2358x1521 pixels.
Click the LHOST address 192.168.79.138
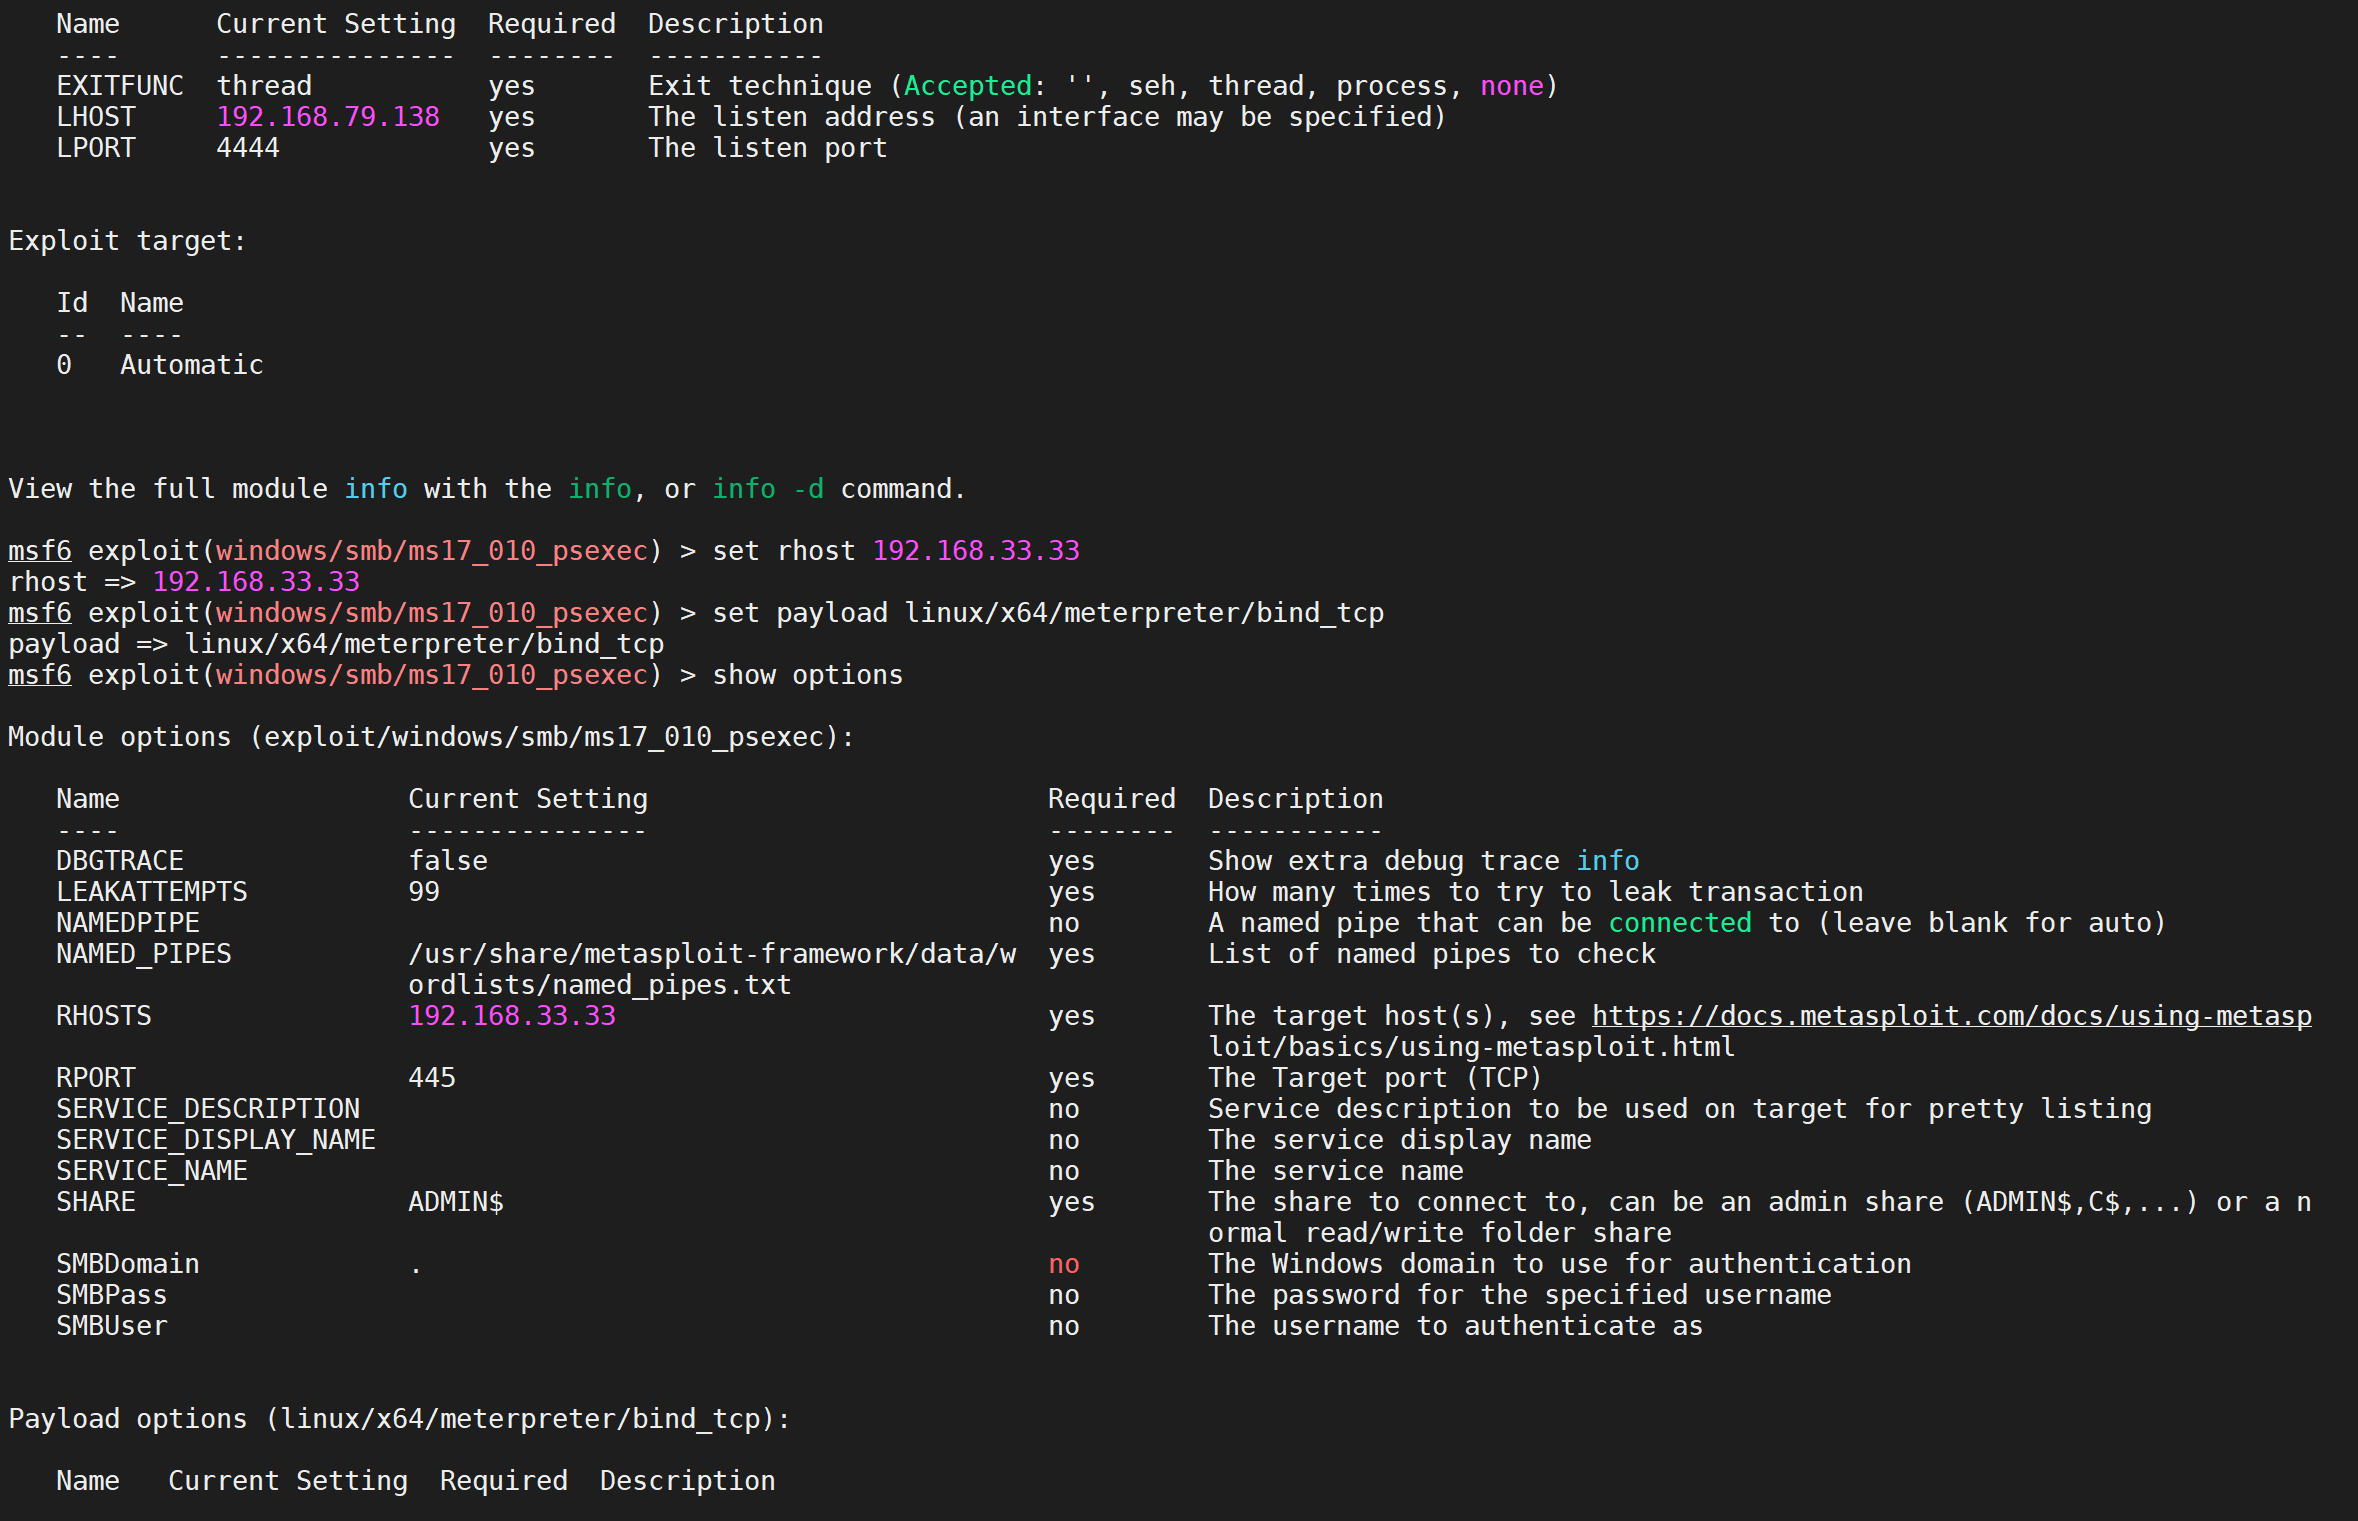[x=328, y=117]
